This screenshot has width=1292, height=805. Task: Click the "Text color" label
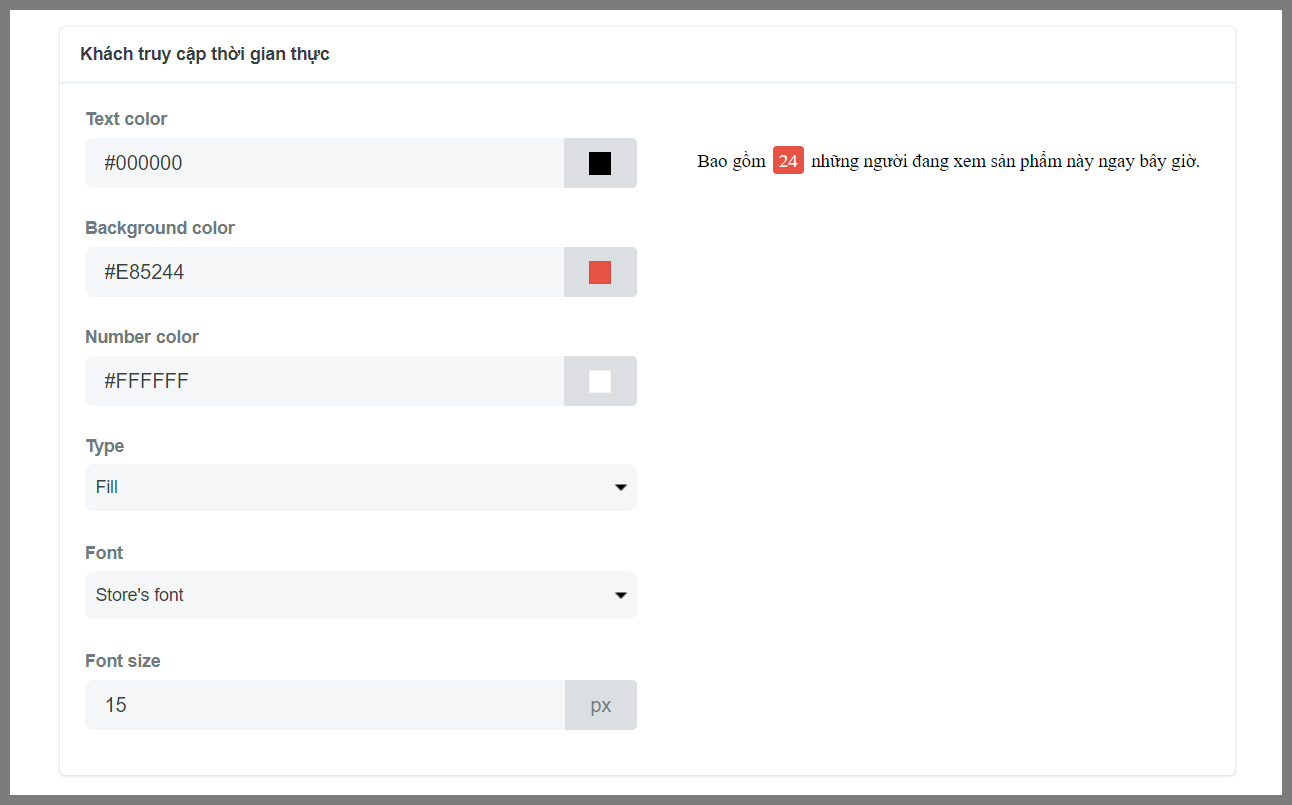[126, 119]
